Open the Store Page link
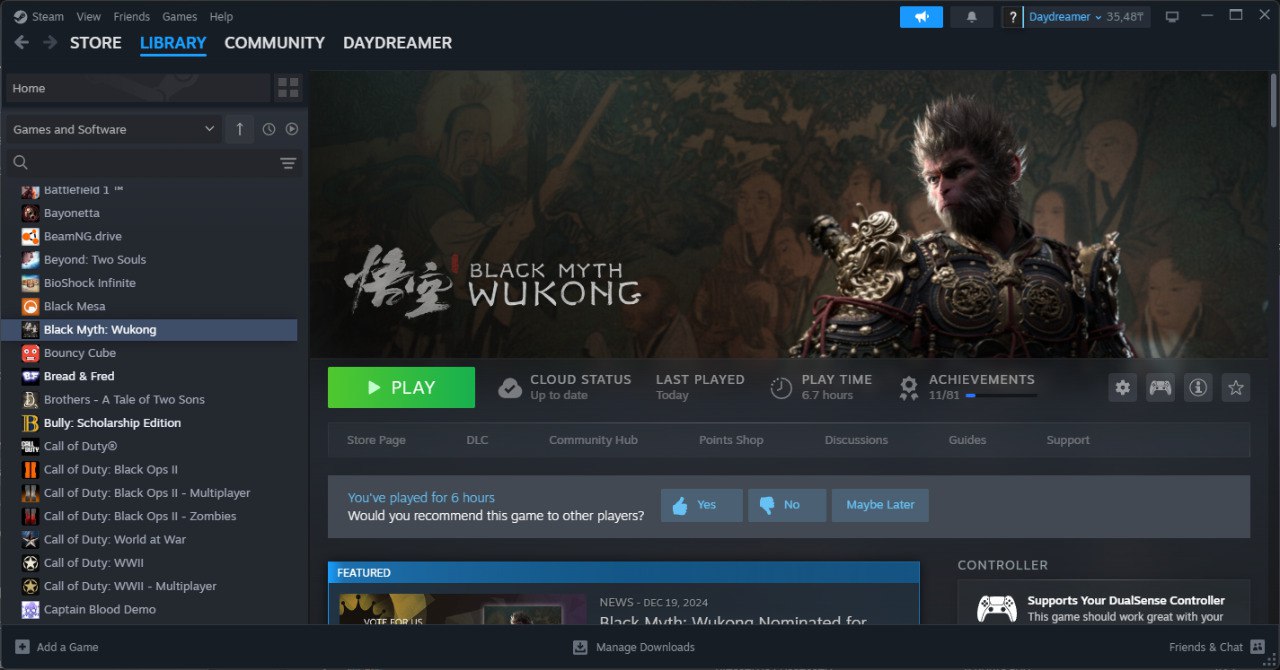Image resolution: width=1280 pixels, height=670 pixels. click(x=376, y=440)
